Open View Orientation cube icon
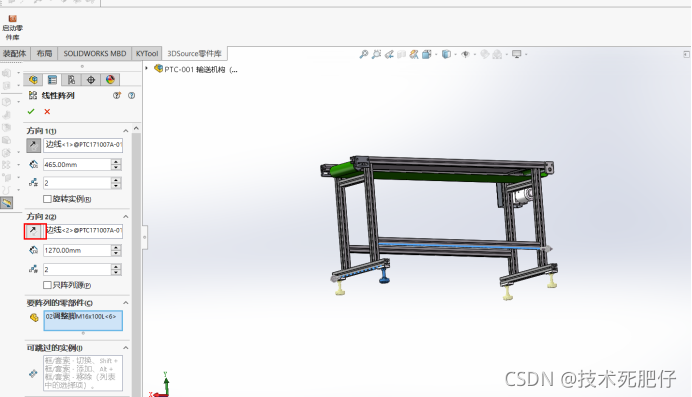 click(x=426, y=54)
